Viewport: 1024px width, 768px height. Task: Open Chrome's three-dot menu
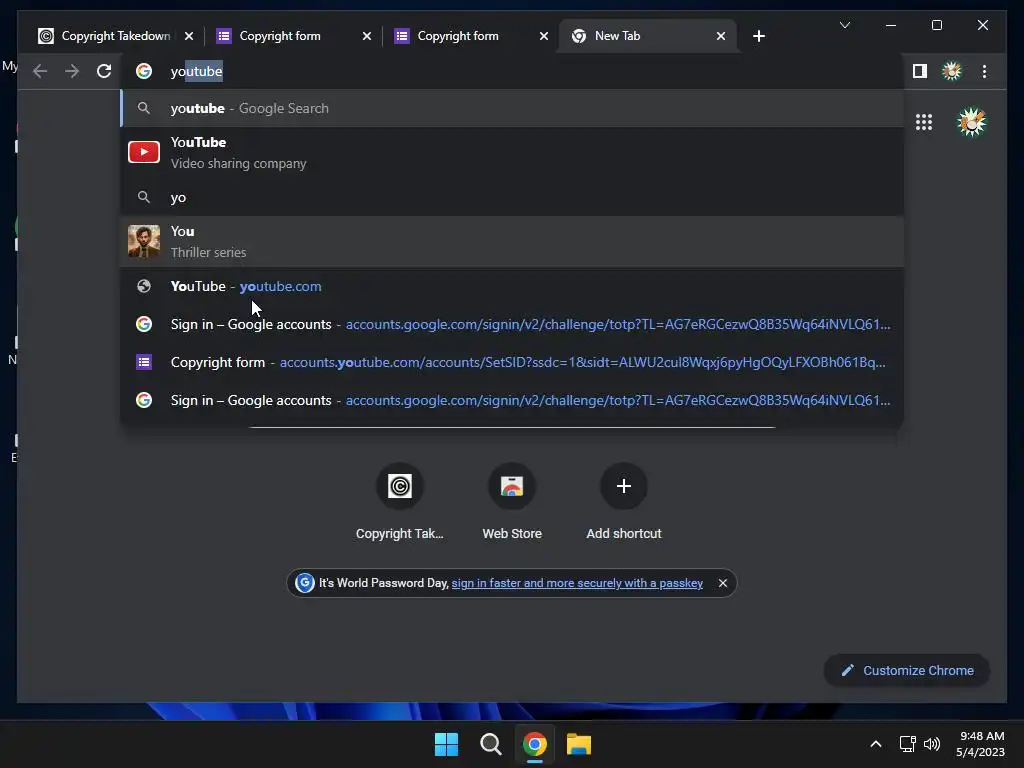tap(984, 71)
